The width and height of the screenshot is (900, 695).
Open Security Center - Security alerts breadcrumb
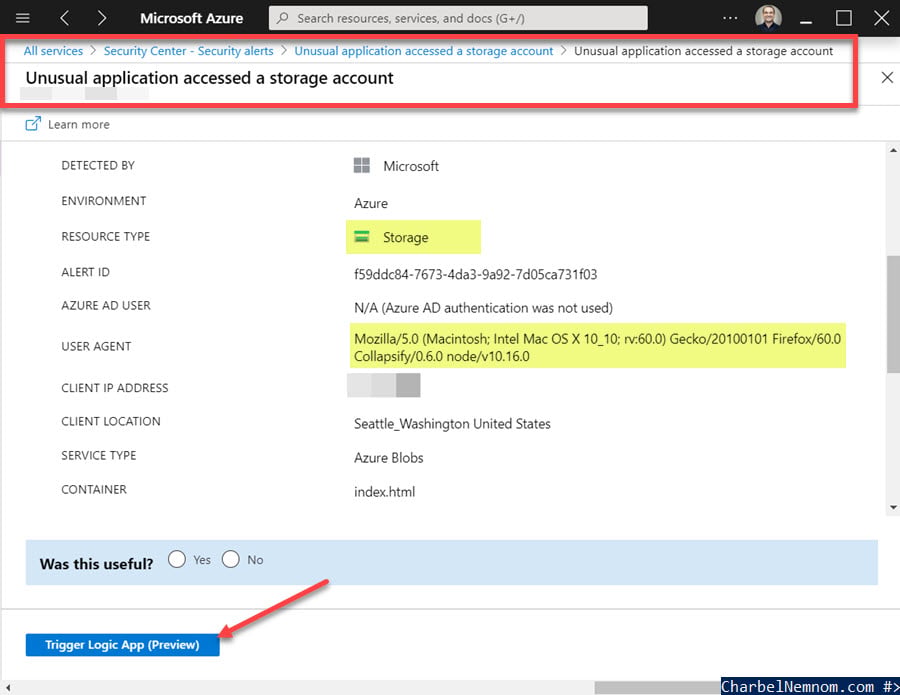pyautogui.click(x=188, y=51)
